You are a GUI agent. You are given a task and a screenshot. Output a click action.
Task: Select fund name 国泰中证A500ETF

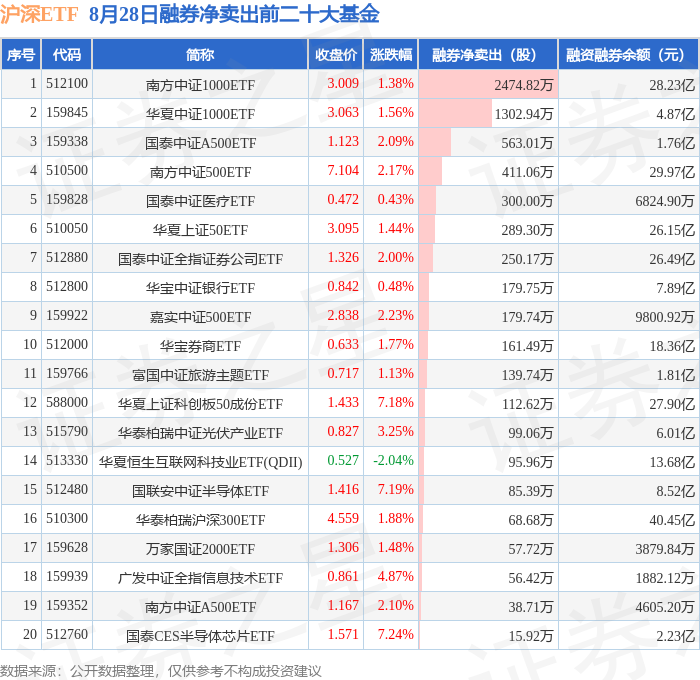coord(200,143)
